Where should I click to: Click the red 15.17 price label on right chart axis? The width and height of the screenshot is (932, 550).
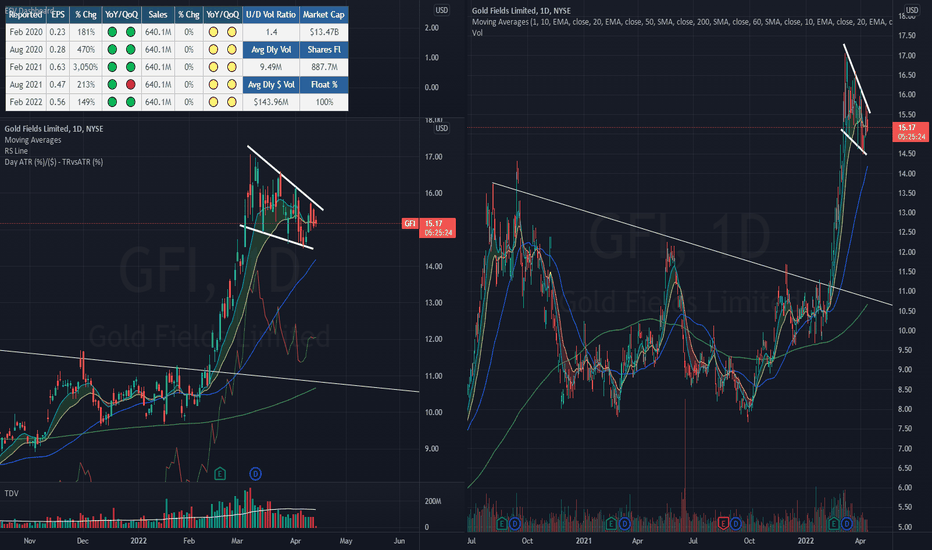coord(910,132)
